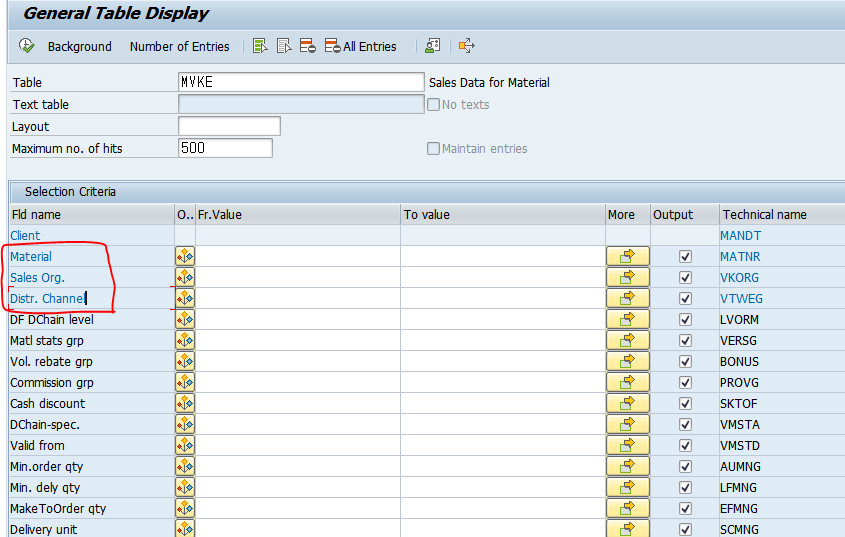845x537 pixels.
Task: Click More arrow button for DF DChain level
Action: click(627, 319)
